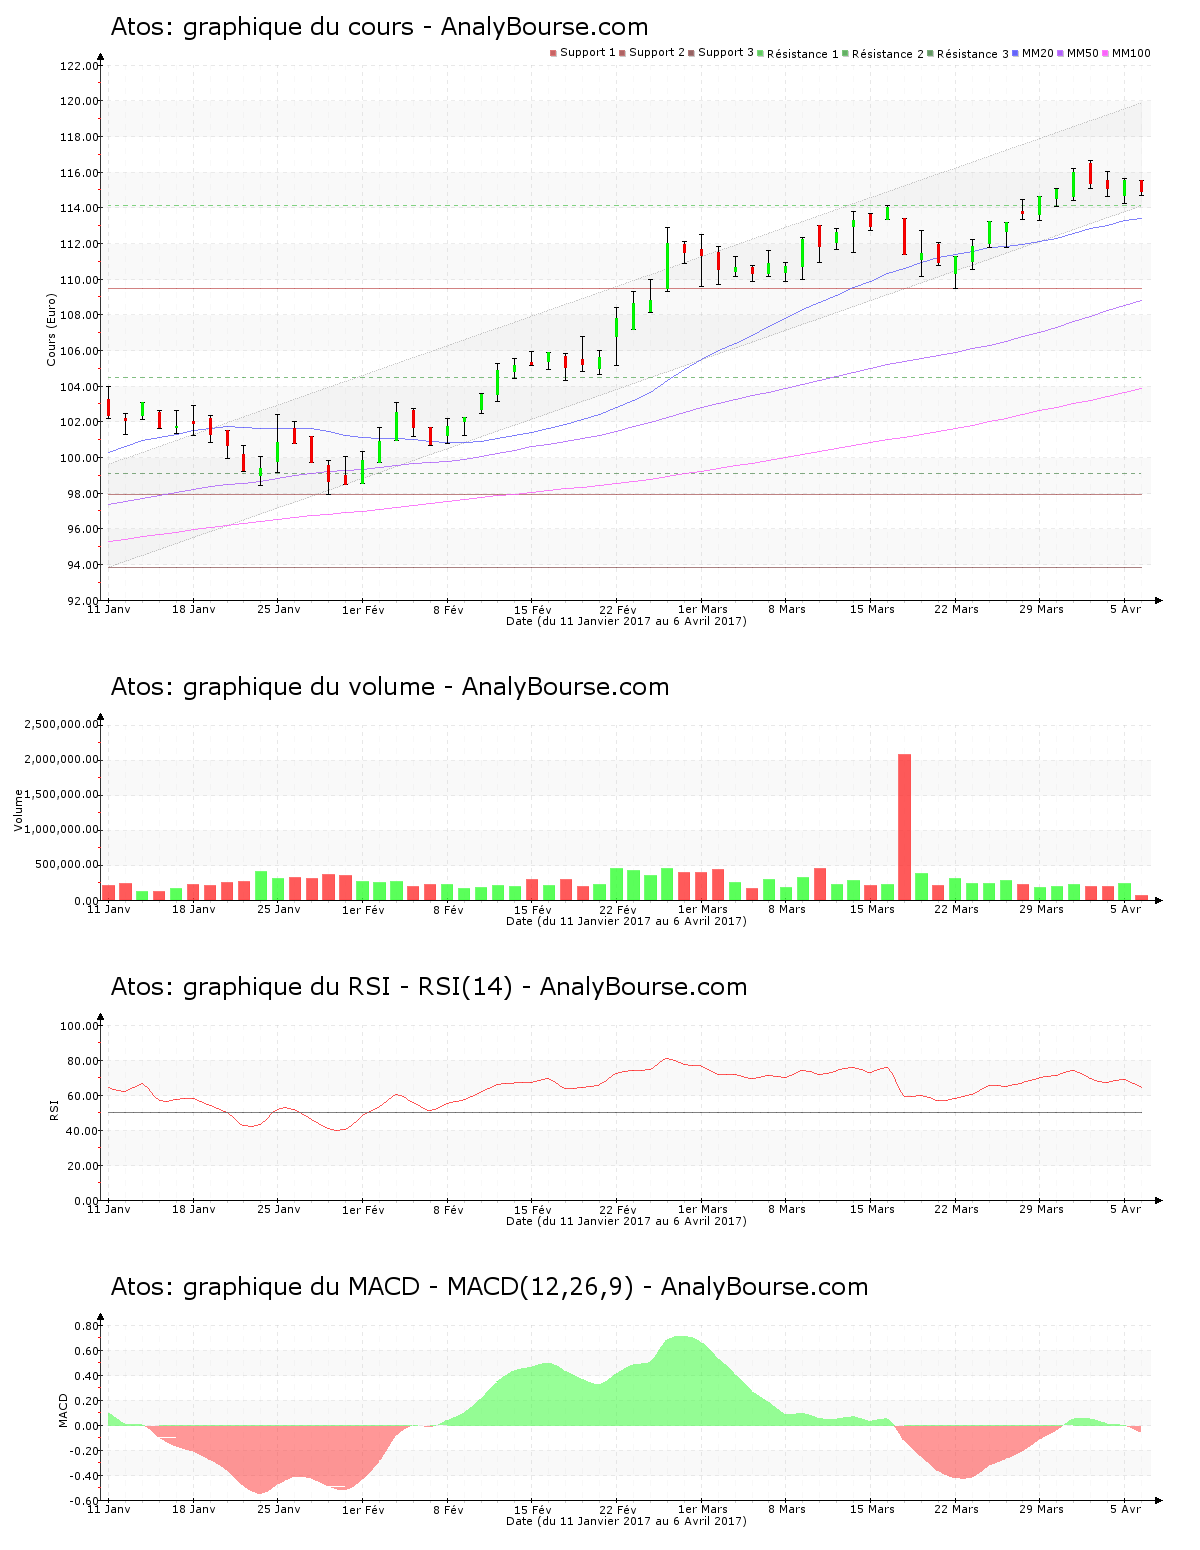Image resolution: width=1200 pixels, height=1550 pixels.
Task: Click the 80.00 value on RSI axis
Action: click(83, 1060)
